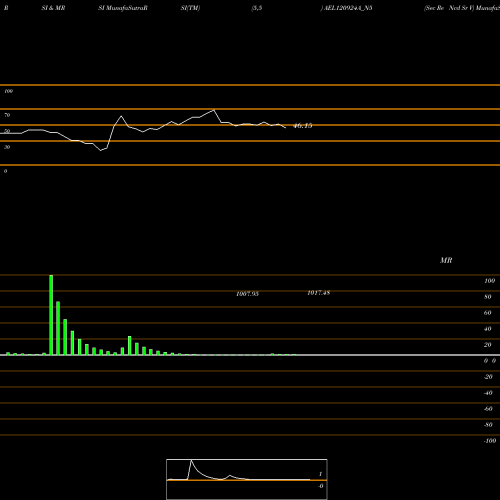This screenshot has width=500, height=500.
Task: Click the tallest green MR histogram bar
Action: click(x=51, y=315)
